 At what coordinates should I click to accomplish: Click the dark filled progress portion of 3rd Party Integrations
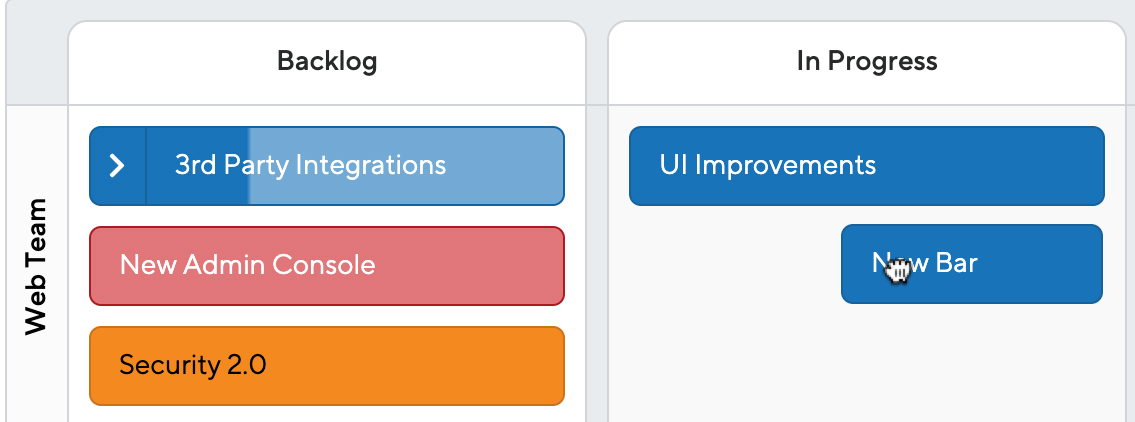pyautogui.click(x=198, y=166)
